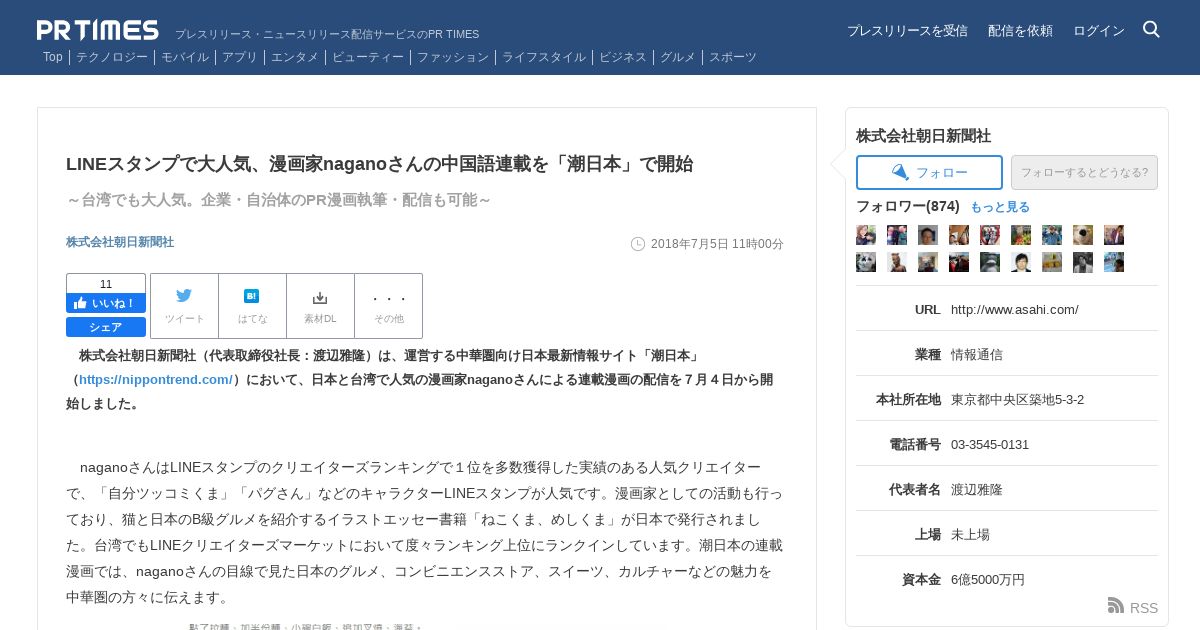
Task: Open ビジネス category
Action: click(623, 57)
